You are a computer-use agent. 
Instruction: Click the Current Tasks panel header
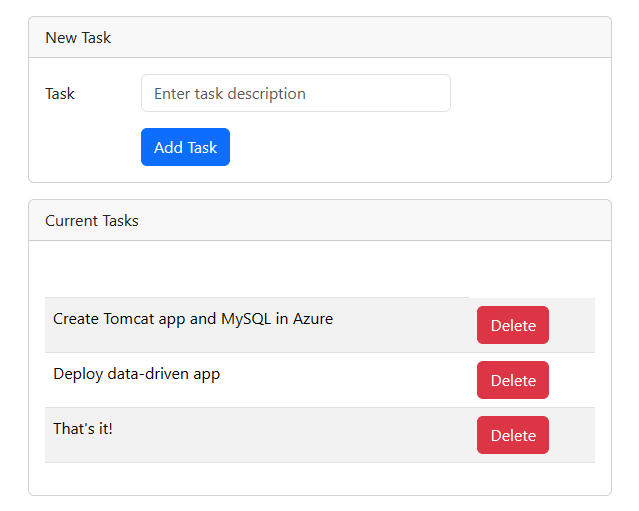pos(319,220)
